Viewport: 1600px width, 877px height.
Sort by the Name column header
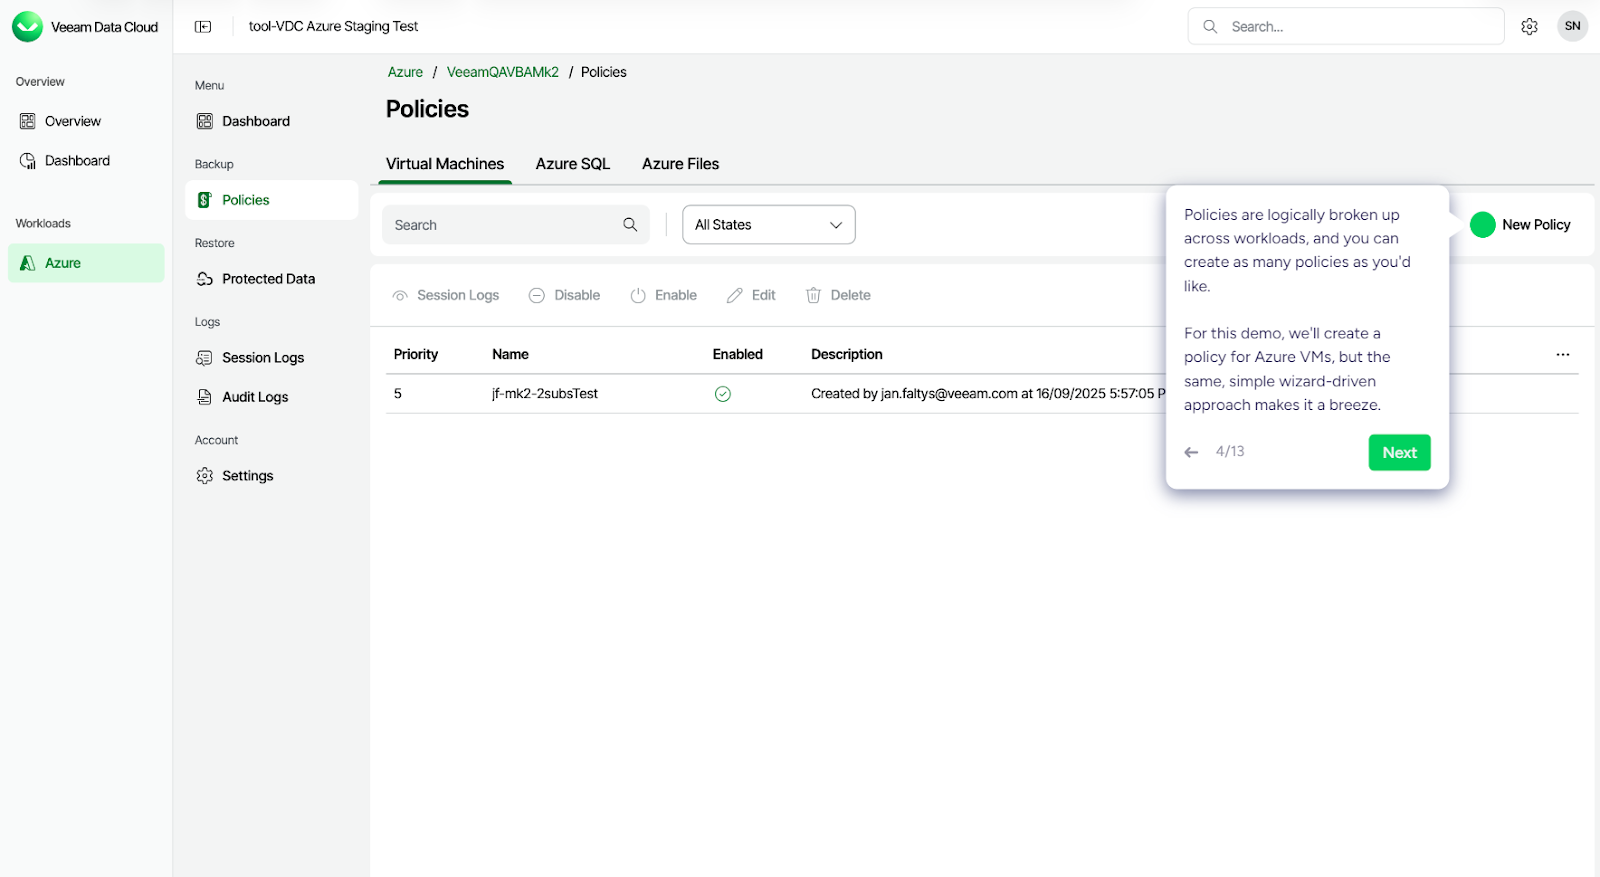click(x=510, y=355)
